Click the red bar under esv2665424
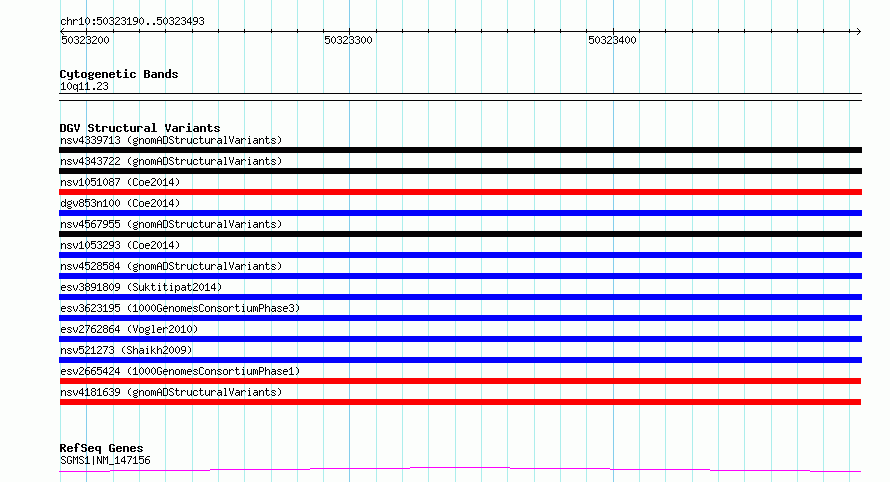Screen dimensions: 890x482 click(x=460, y=381)
